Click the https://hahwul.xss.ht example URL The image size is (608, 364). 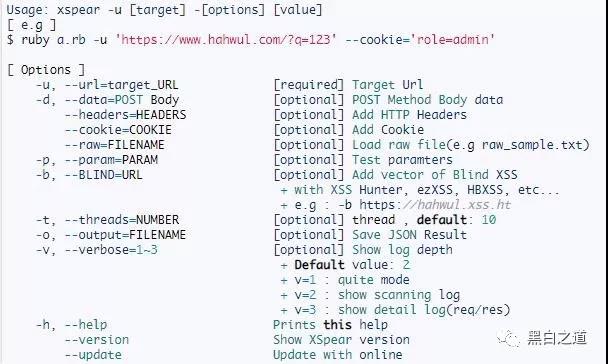(x=435, y=205)
